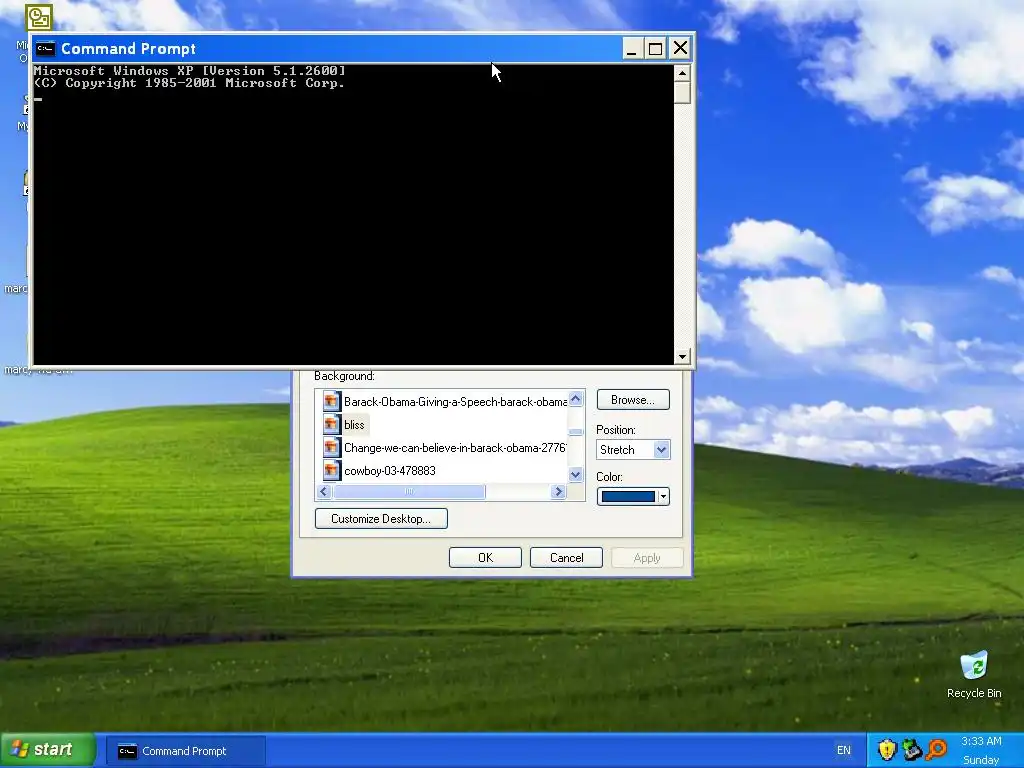Click the yellow security shield tray icon
The width and height of the screenshot is (1024, 768).
coord(887,750)
